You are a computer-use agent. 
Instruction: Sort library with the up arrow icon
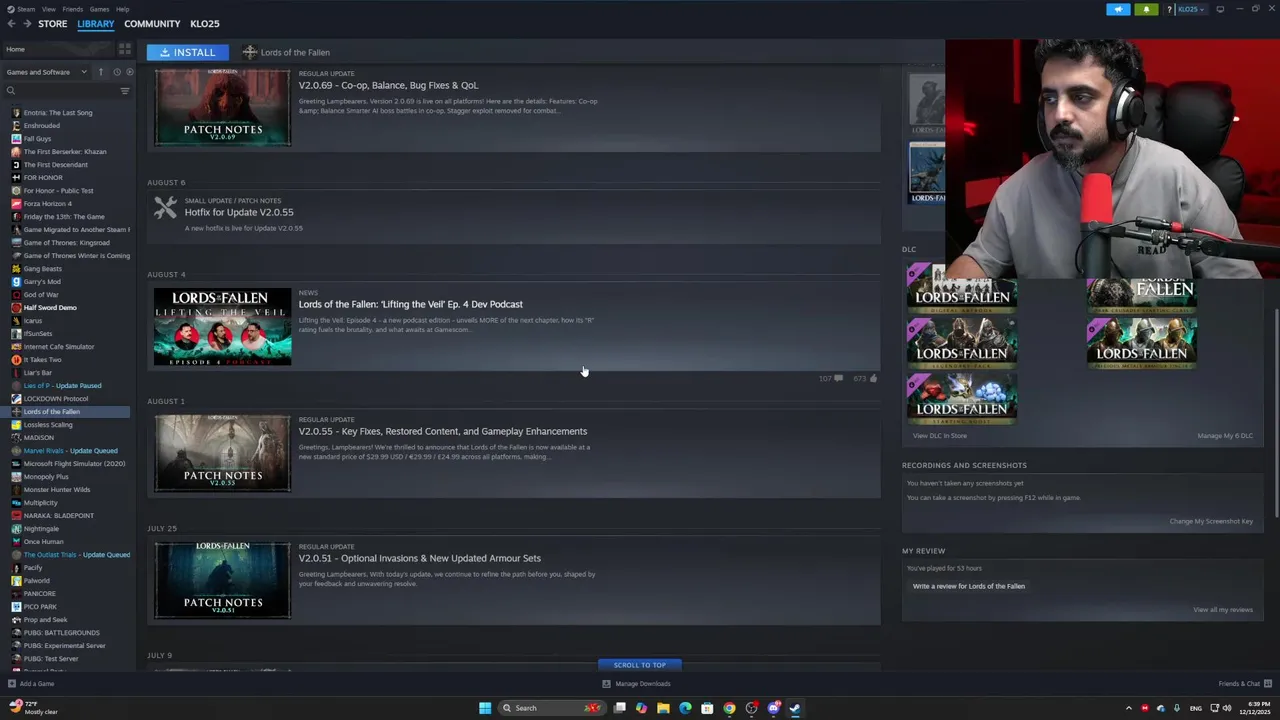(x=100, y=72)
